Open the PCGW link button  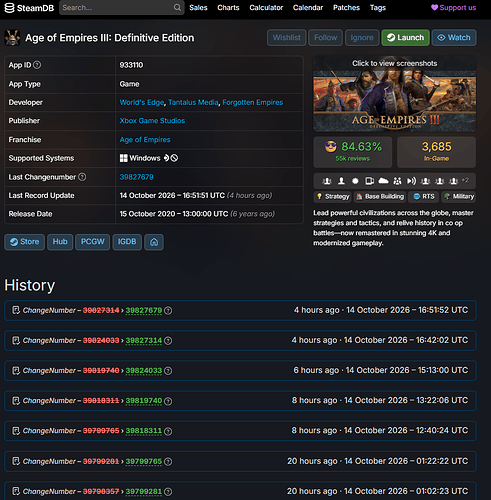tap(93, 242)
